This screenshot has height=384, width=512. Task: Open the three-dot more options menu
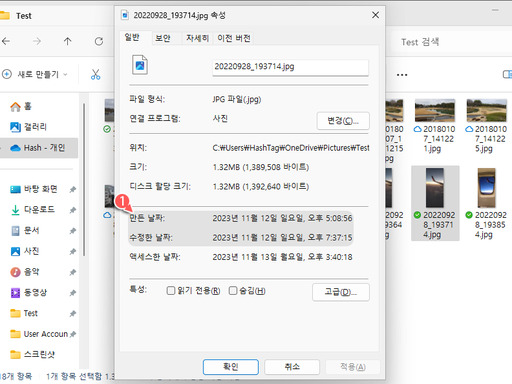coord(402,75)
